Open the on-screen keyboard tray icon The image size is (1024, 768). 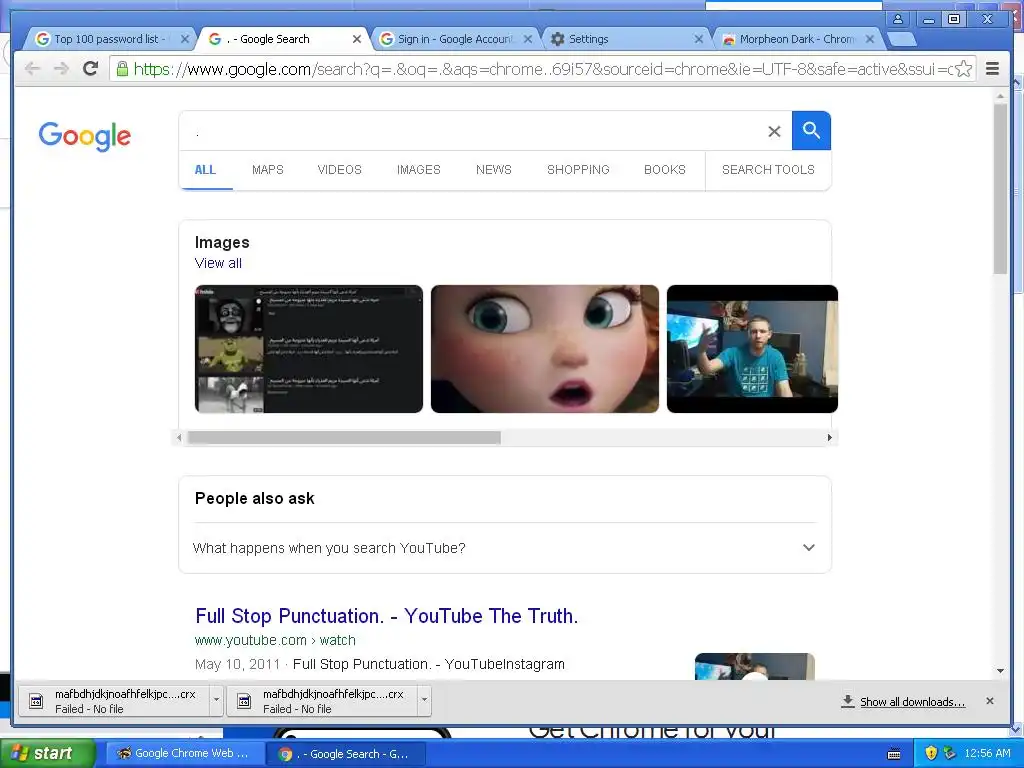click(x=894, y=754)
